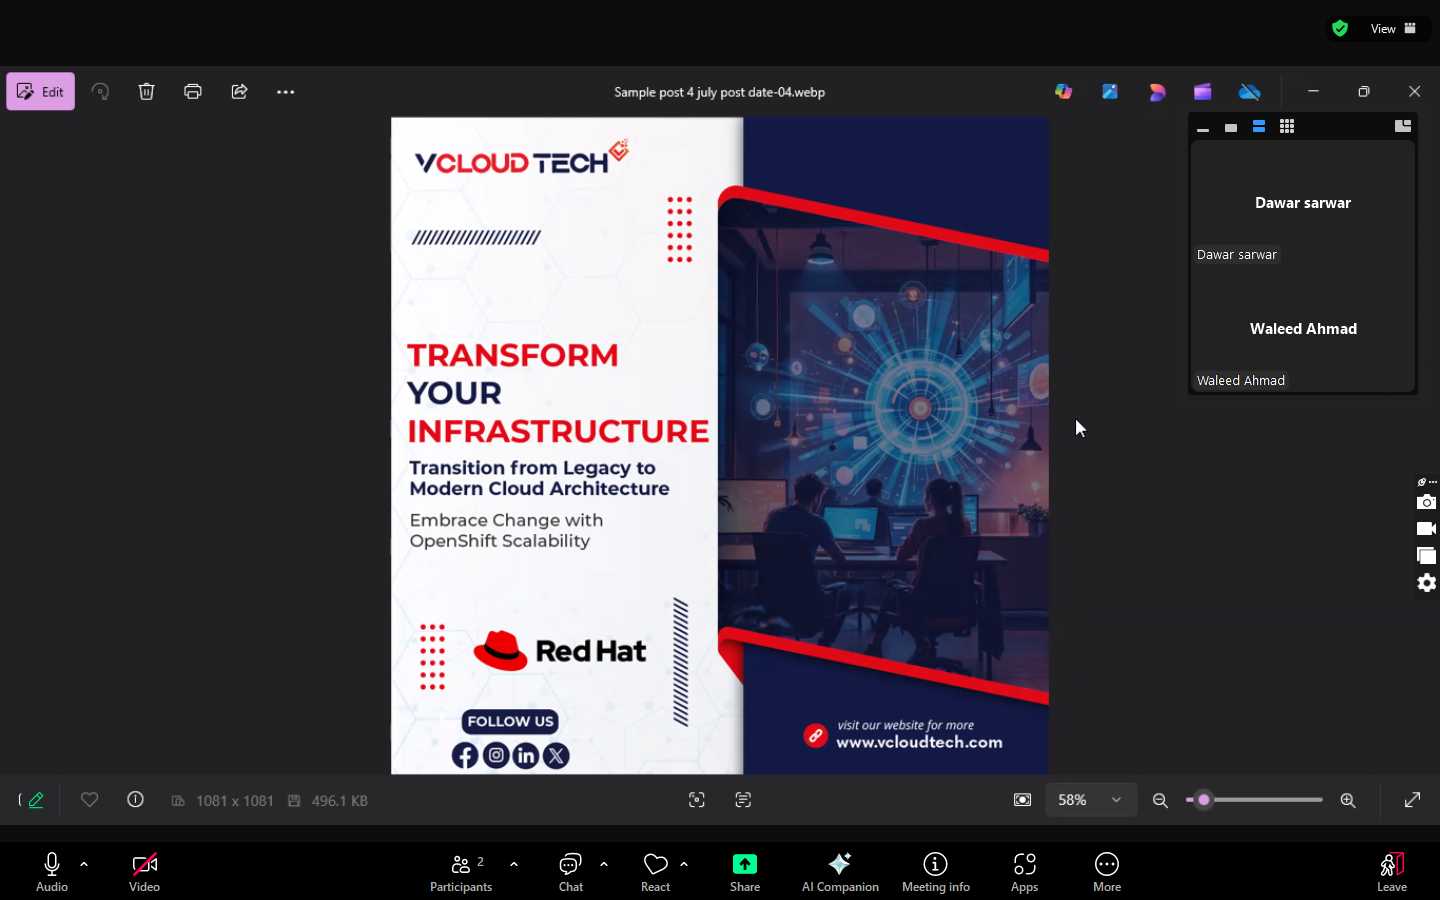This screenshot has width=1440, height=900.
Task: Open the Chat panel
Action: pos(571,872)
